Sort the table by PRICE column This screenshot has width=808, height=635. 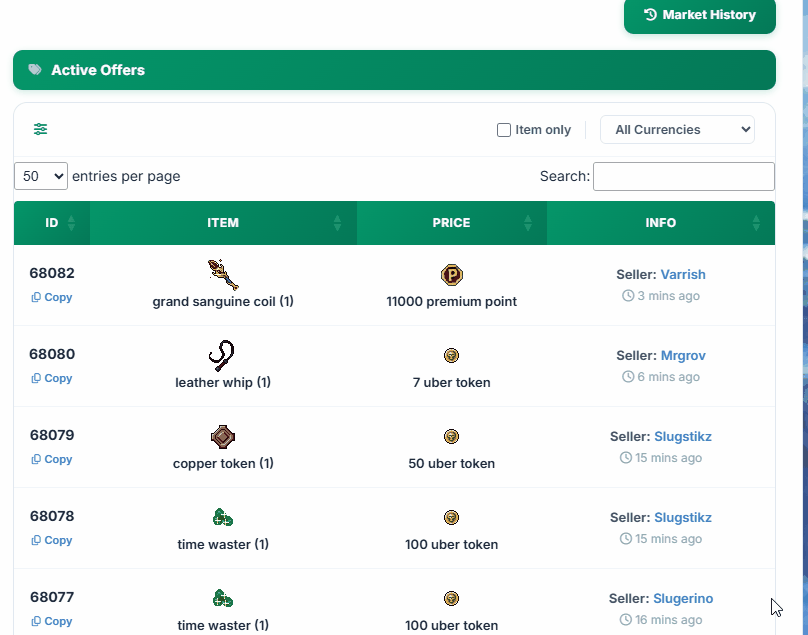click(x=451, y=223)
